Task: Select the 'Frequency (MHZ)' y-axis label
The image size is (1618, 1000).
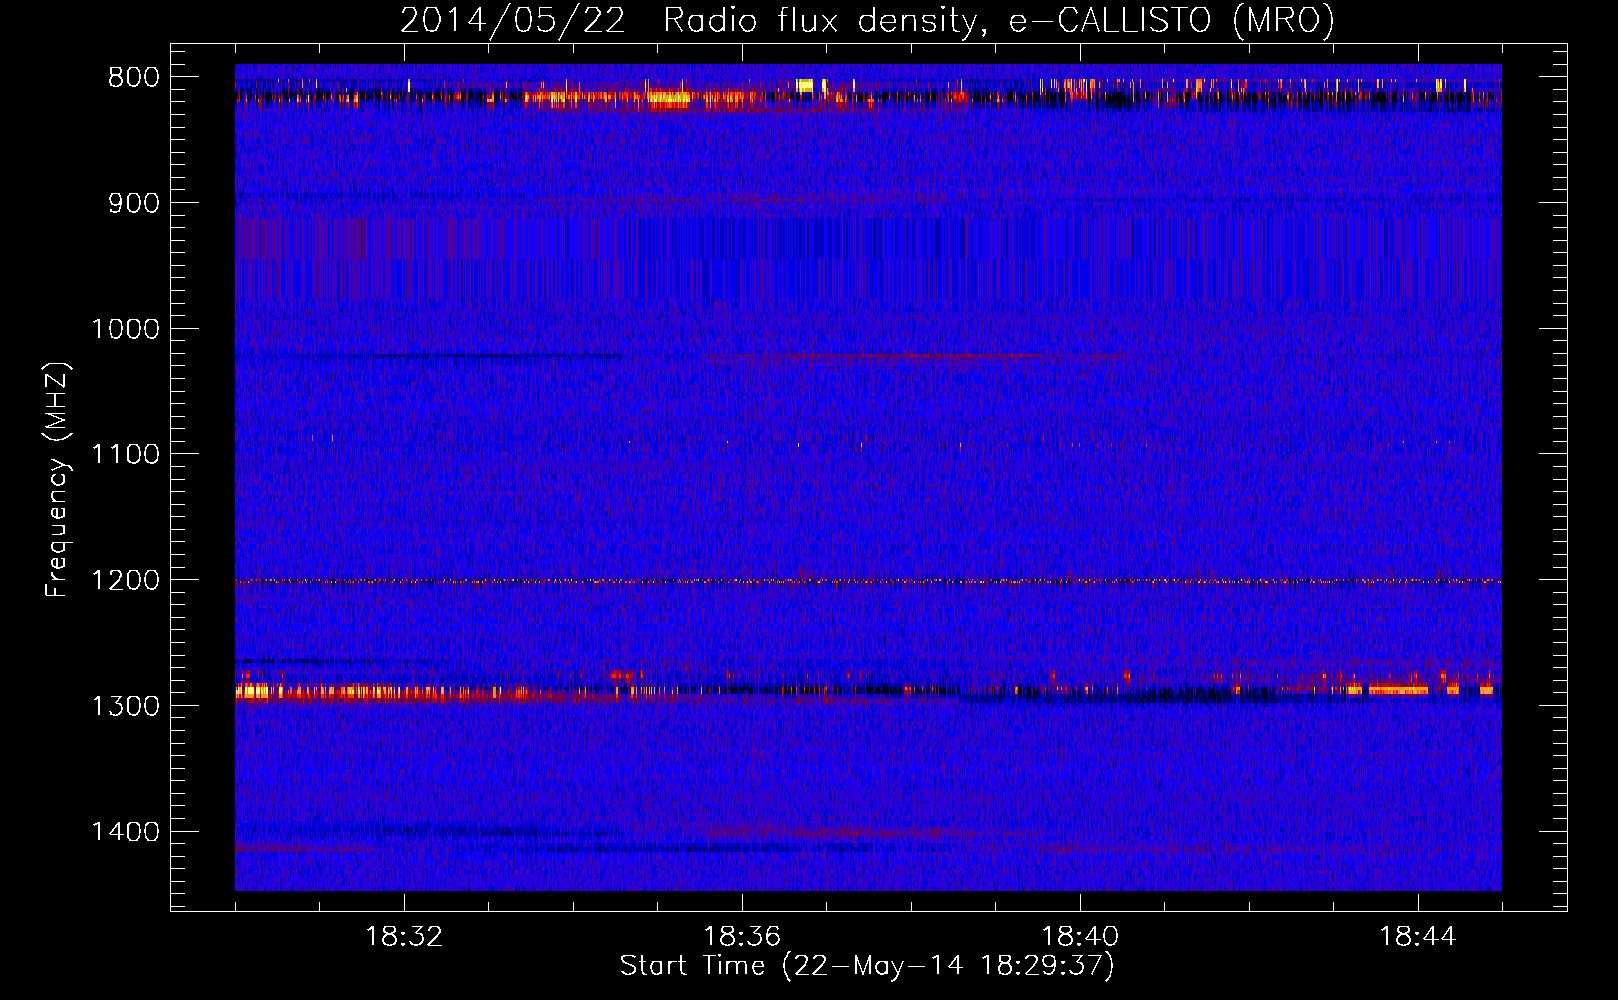Action: [x=57, y=480]
